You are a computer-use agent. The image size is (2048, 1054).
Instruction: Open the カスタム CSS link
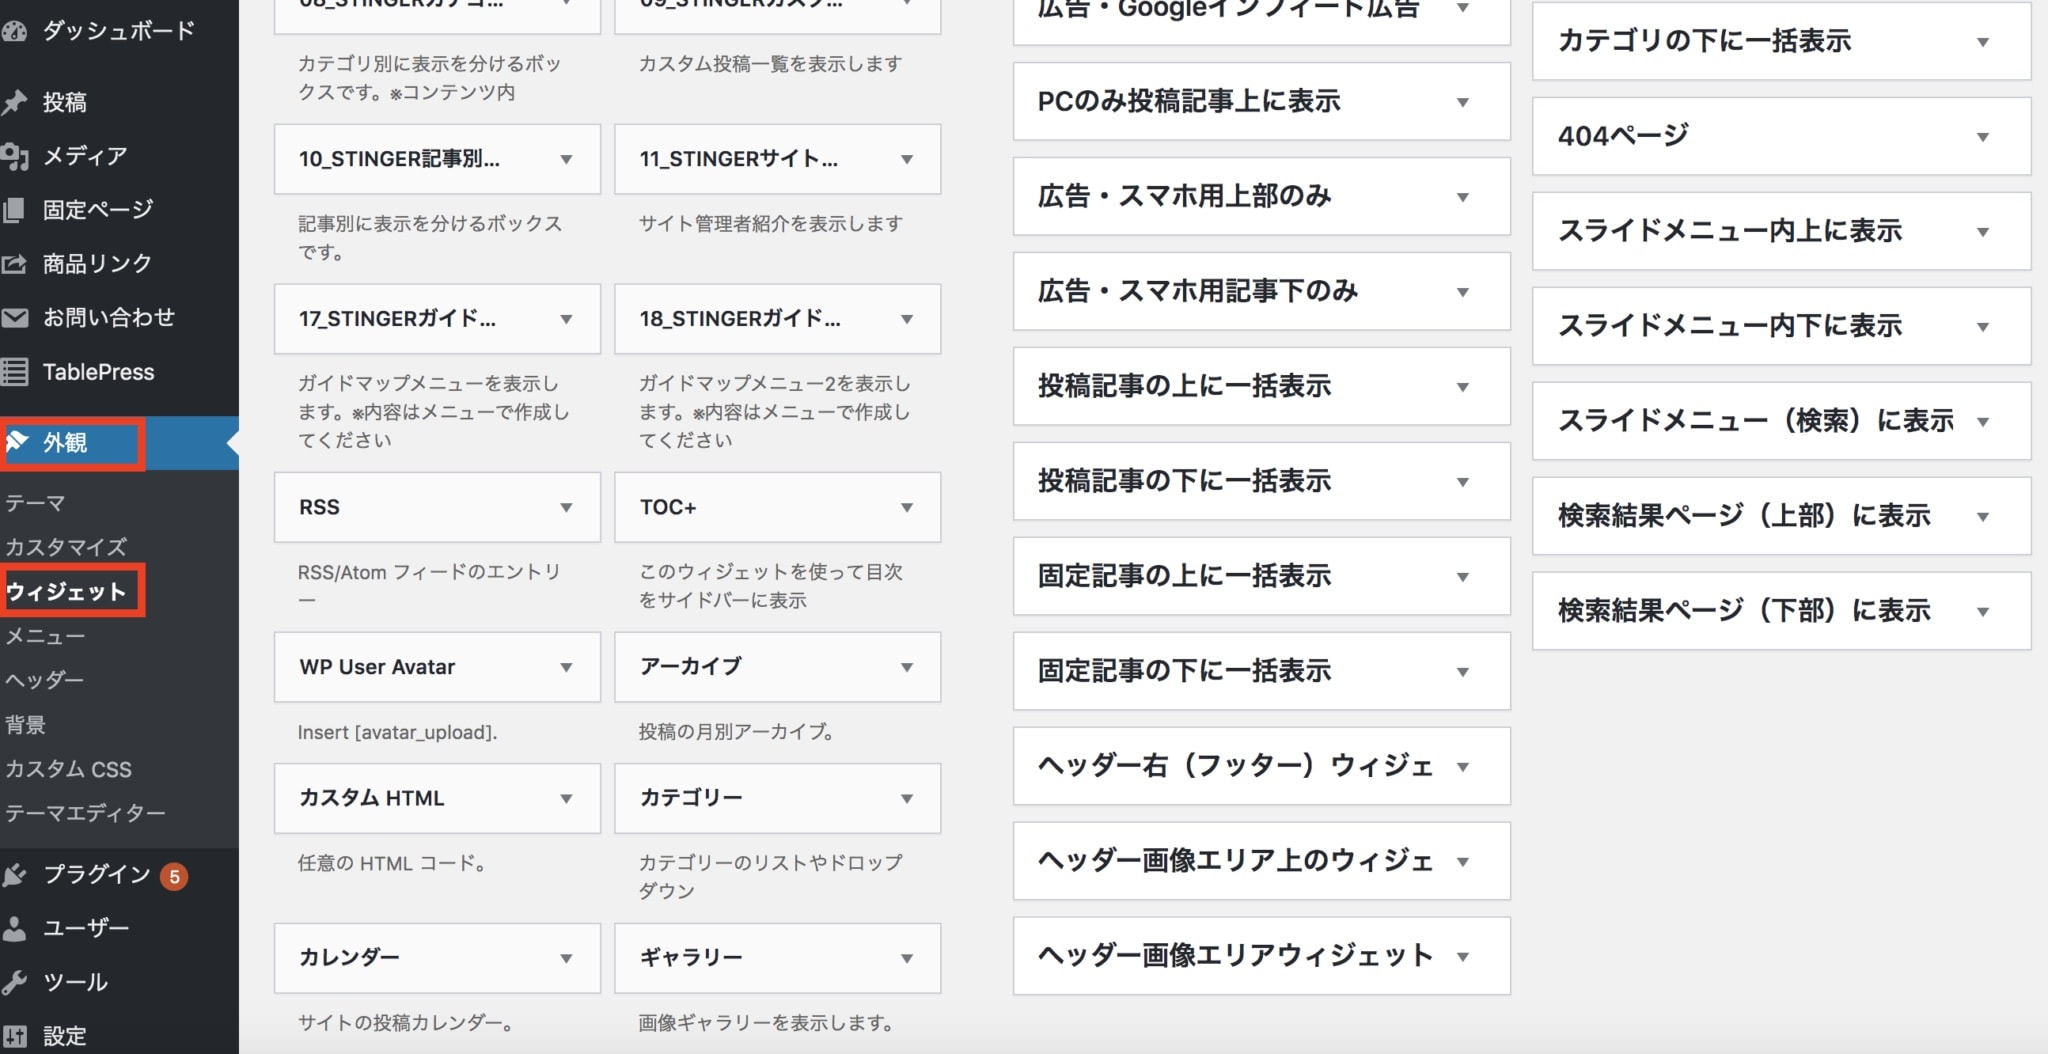click(68, 769)
